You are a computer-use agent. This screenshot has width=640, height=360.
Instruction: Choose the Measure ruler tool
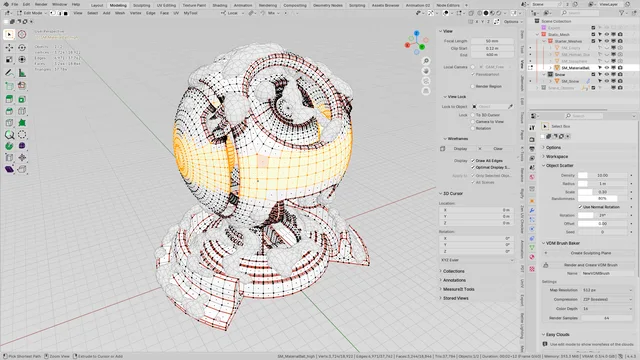[22, 73]
